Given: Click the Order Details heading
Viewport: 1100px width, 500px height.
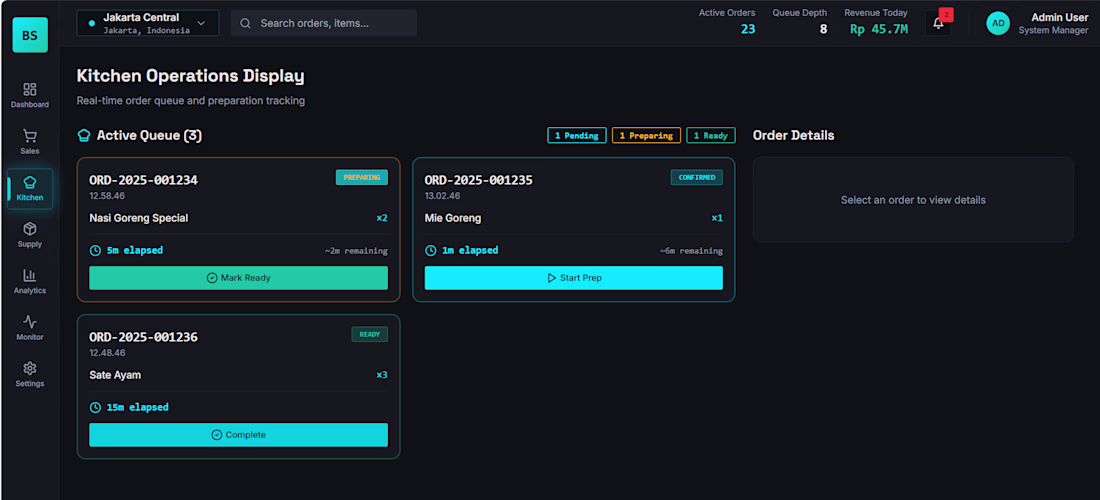Looking at the screenshot, I should pyautogui.click(x=793, y=135).
